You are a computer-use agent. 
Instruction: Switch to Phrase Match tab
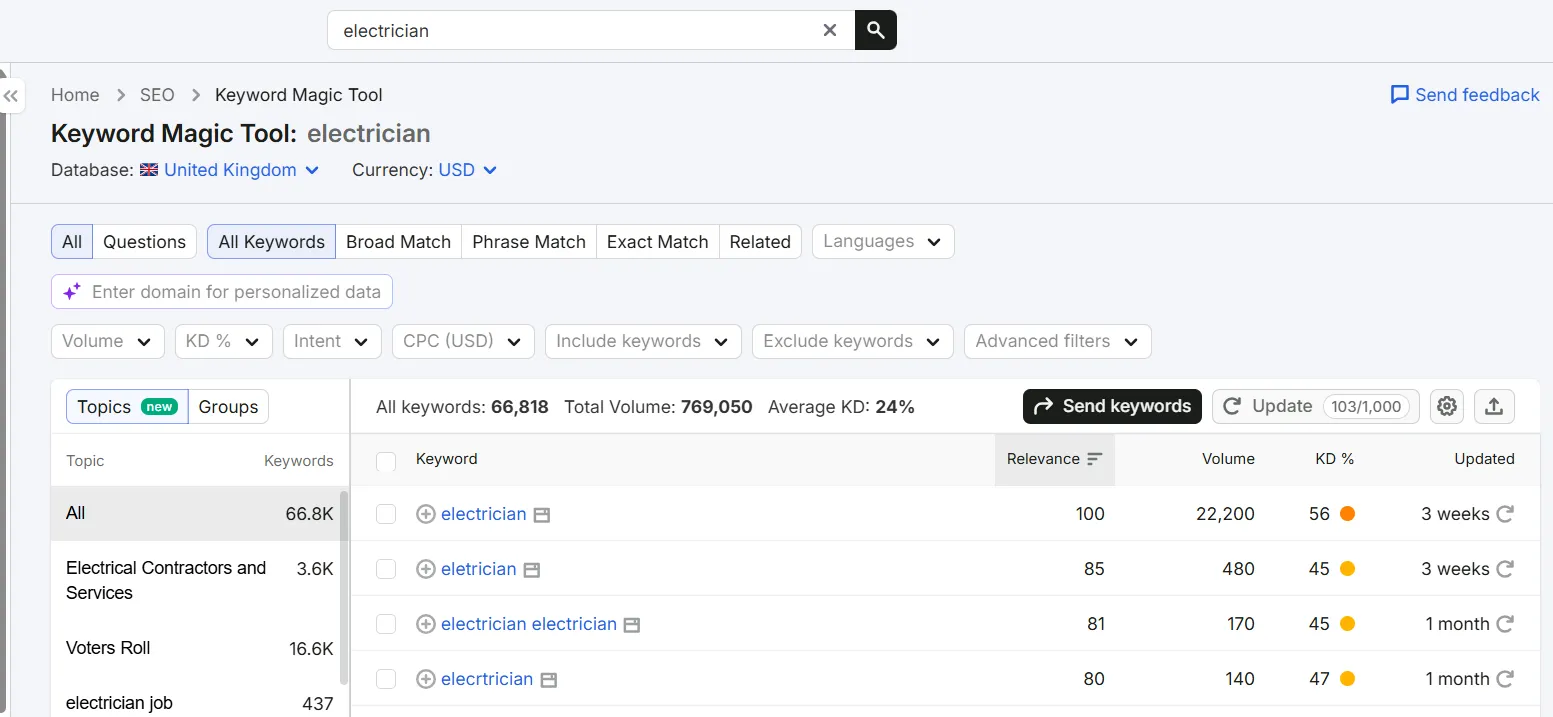tap(529, 242)
